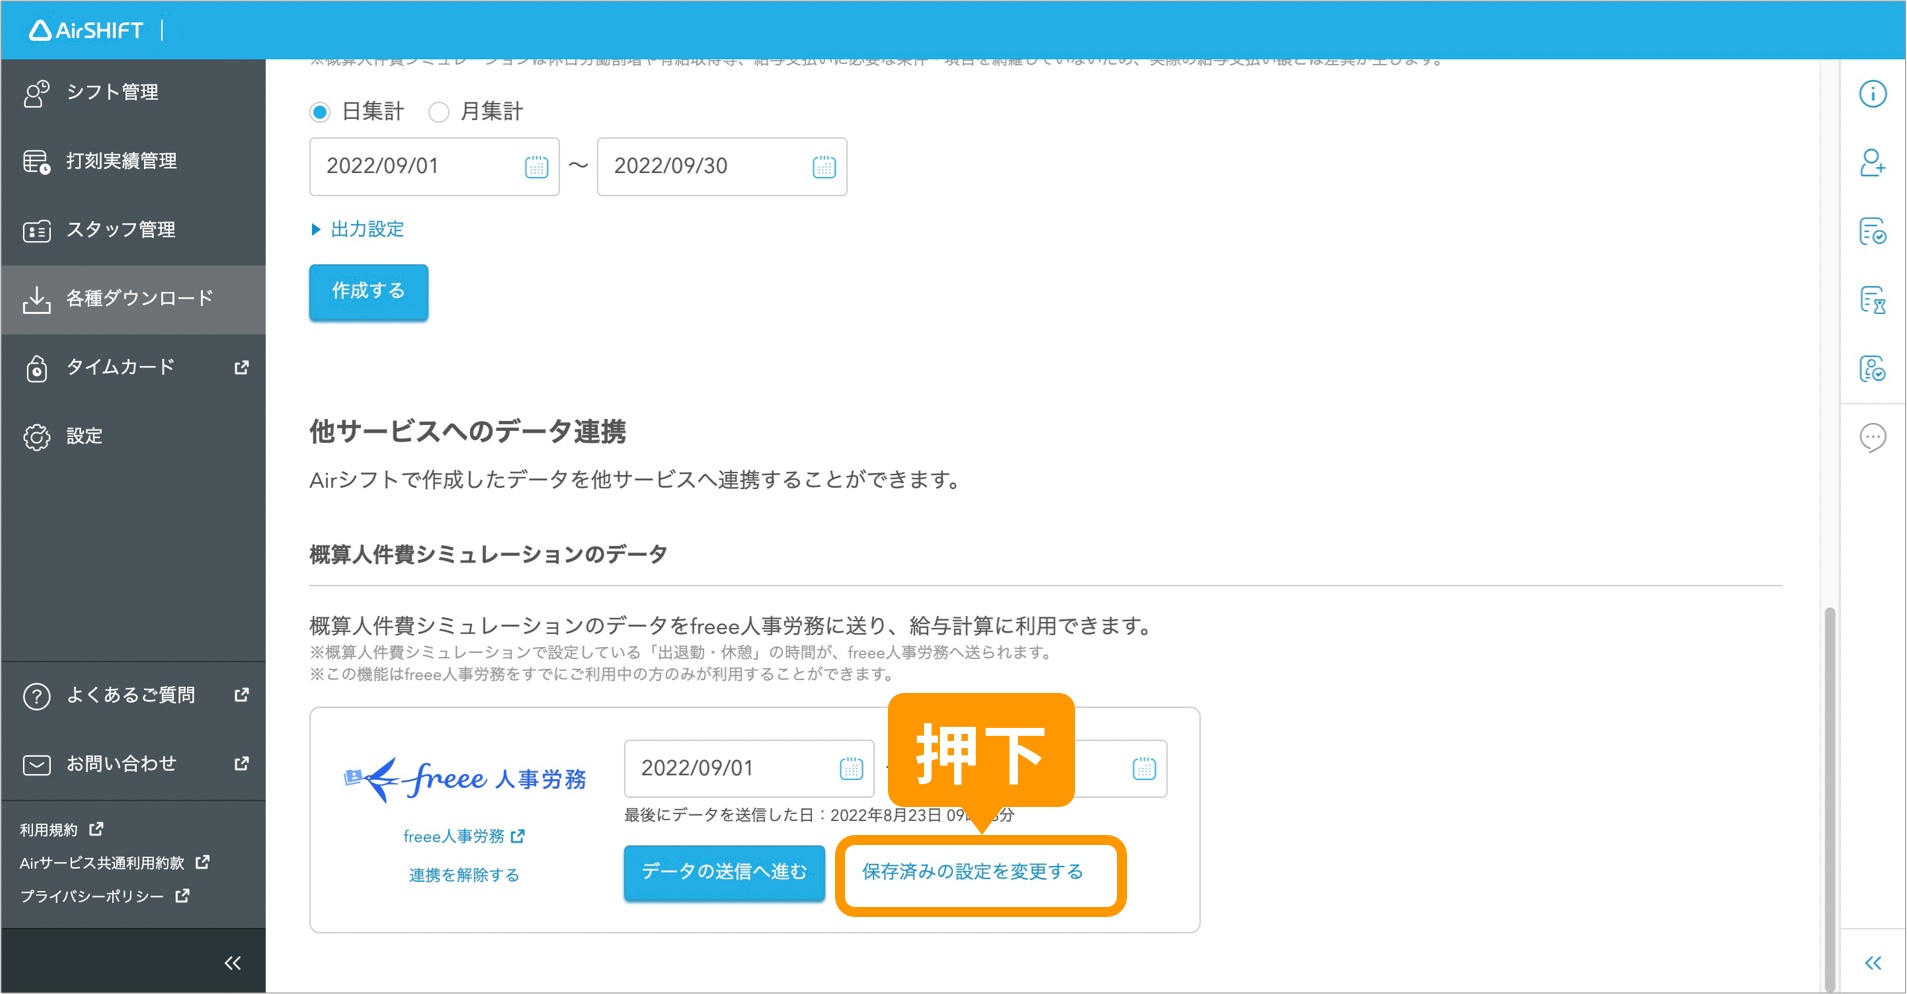Select the 日集計 radio button

(x=320, y=111)
